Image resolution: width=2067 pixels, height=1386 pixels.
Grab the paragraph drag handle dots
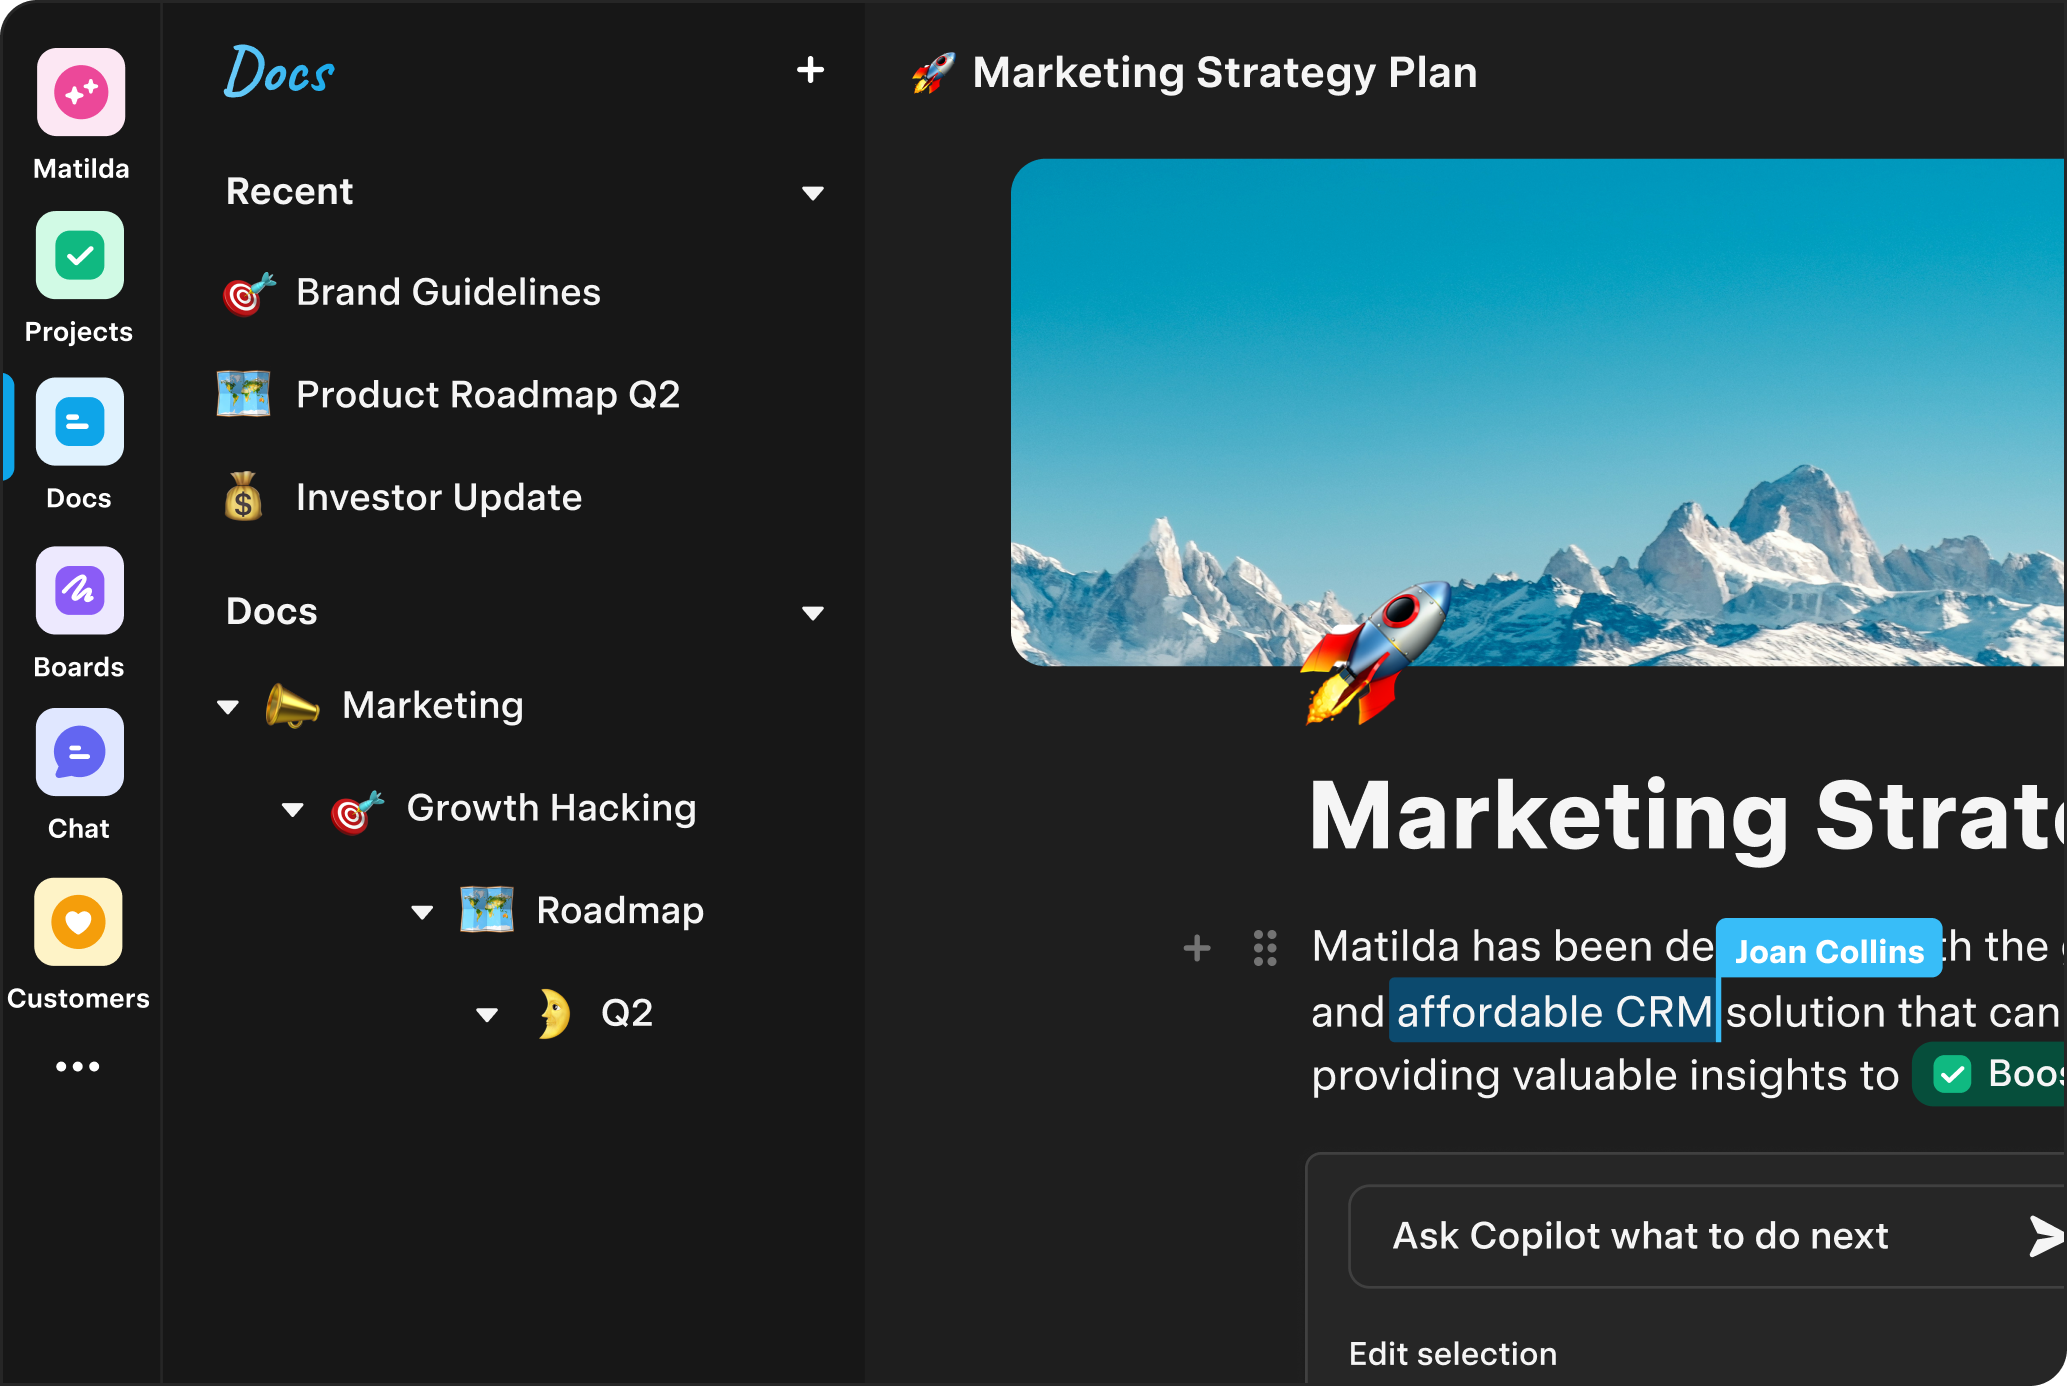1265,948
